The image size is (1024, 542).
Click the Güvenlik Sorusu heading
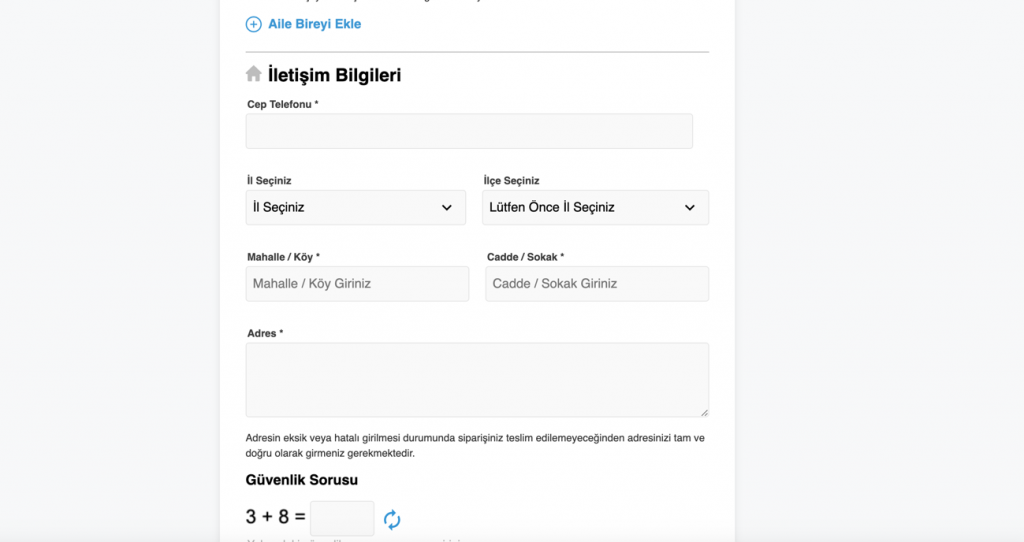[x=302, y=480]
